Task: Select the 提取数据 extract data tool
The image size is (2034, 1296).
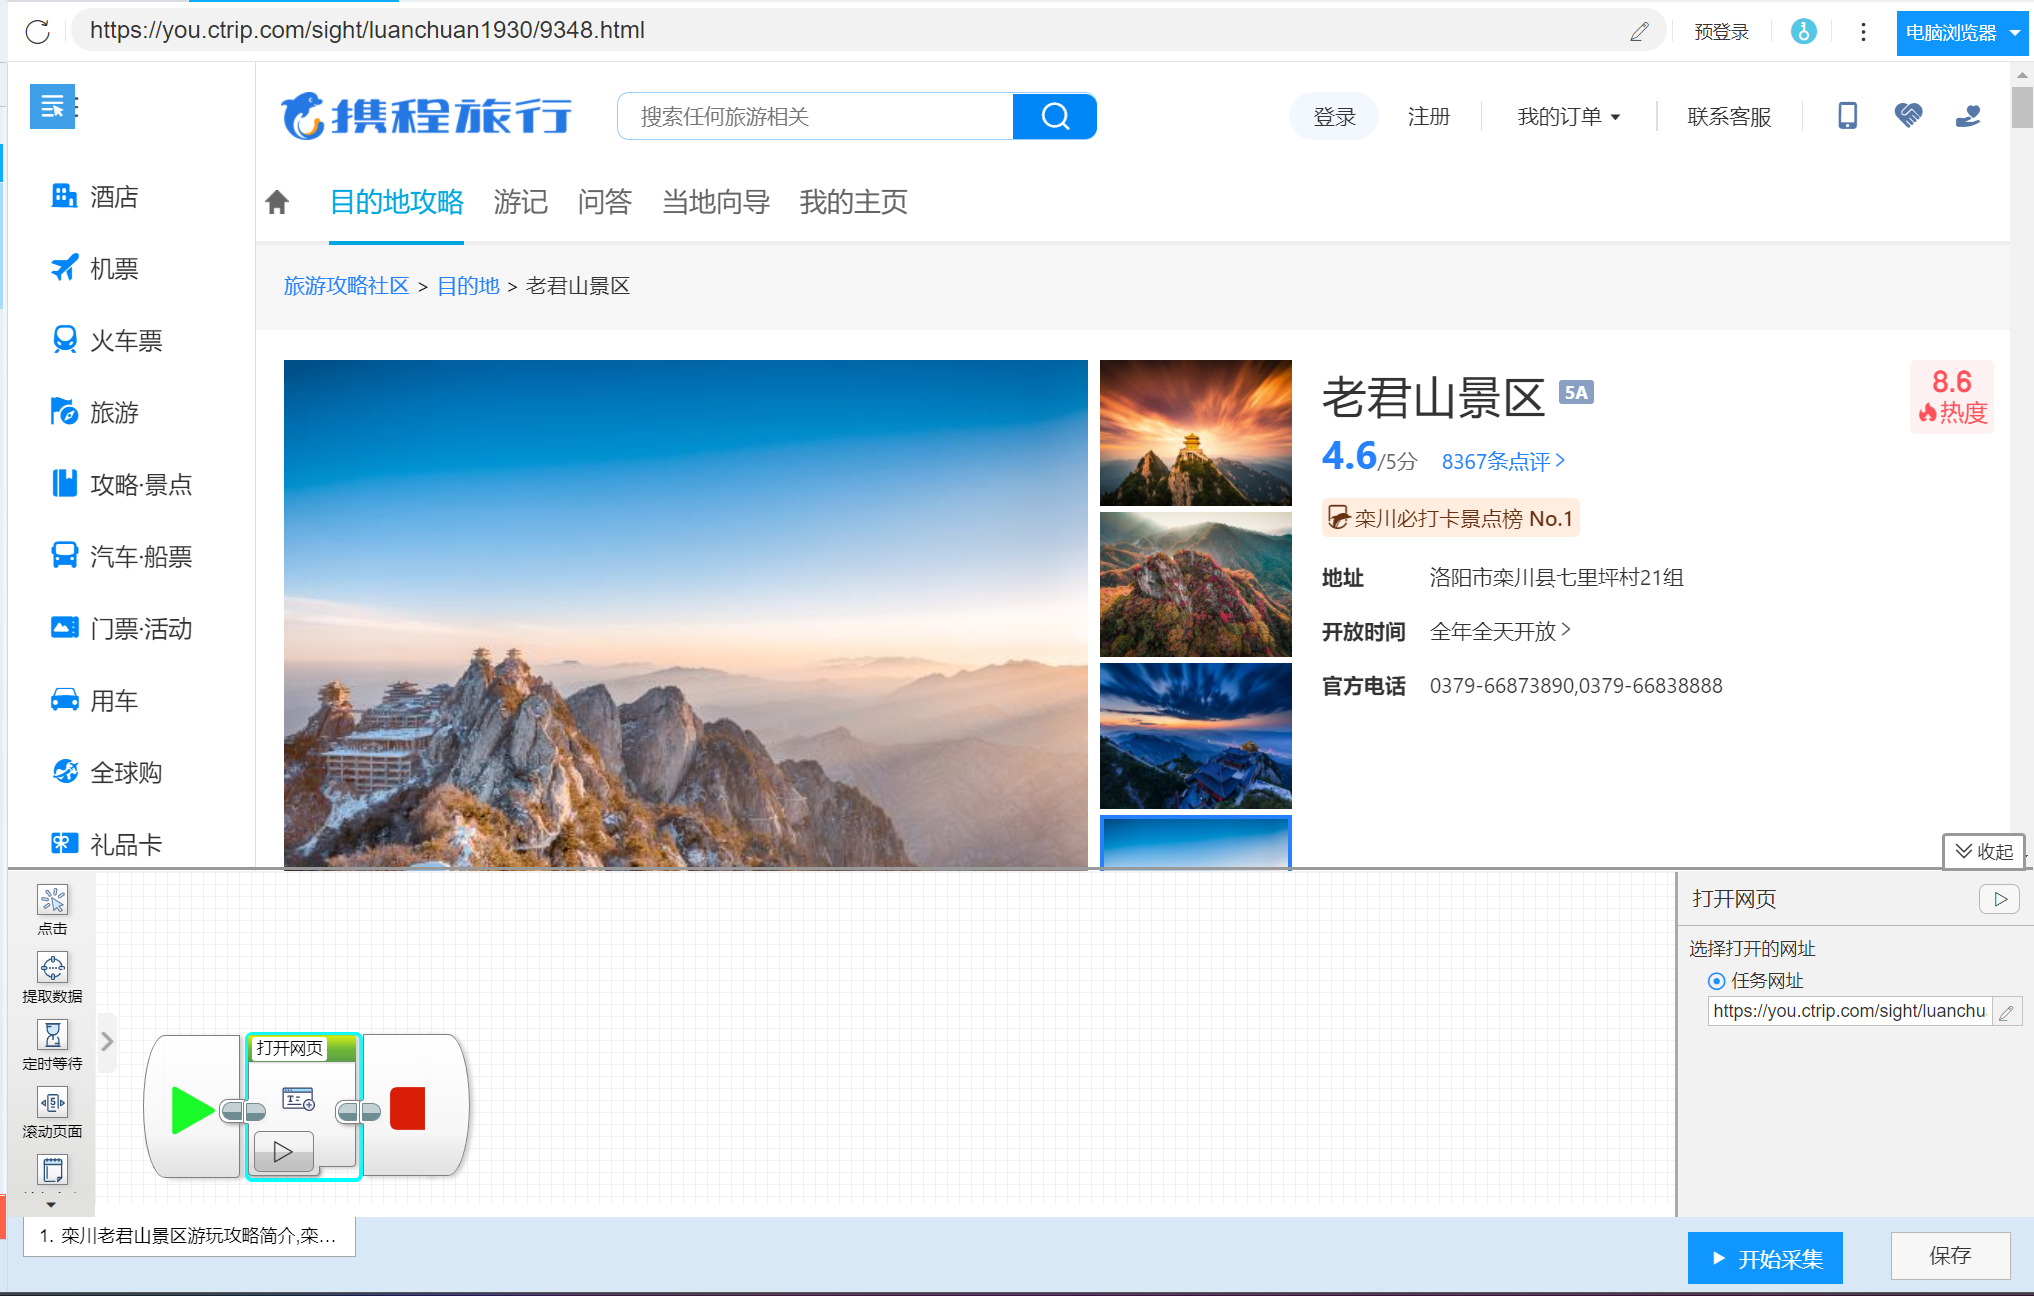Action: pyautogui.click(x=52, y=968)
